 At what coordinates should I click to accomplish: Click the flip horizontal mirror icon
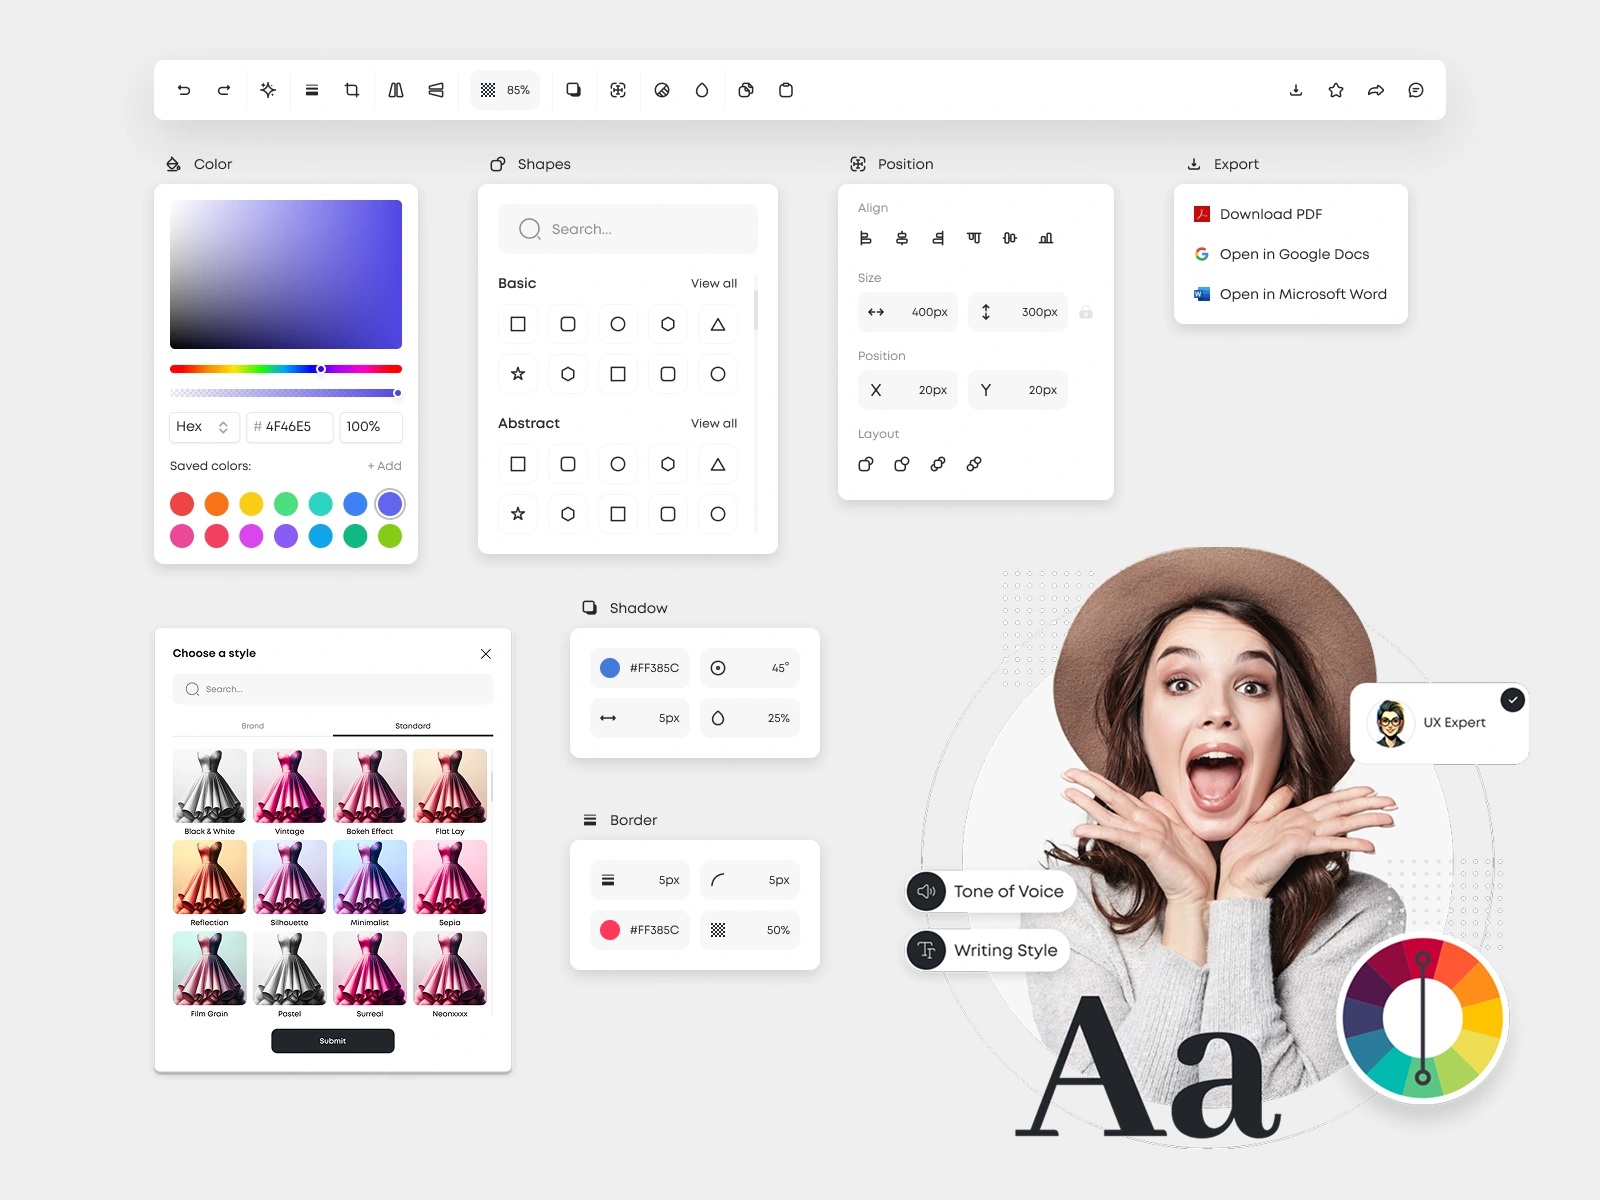[x=395, y=89]
